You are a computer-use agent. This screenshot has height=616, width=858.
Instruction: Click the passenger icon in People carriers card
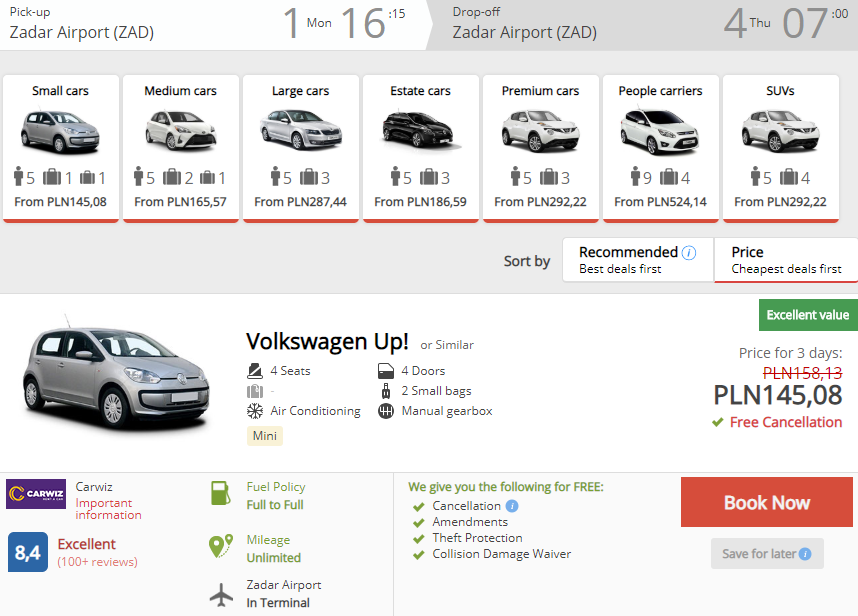click(x=635, y=176)
